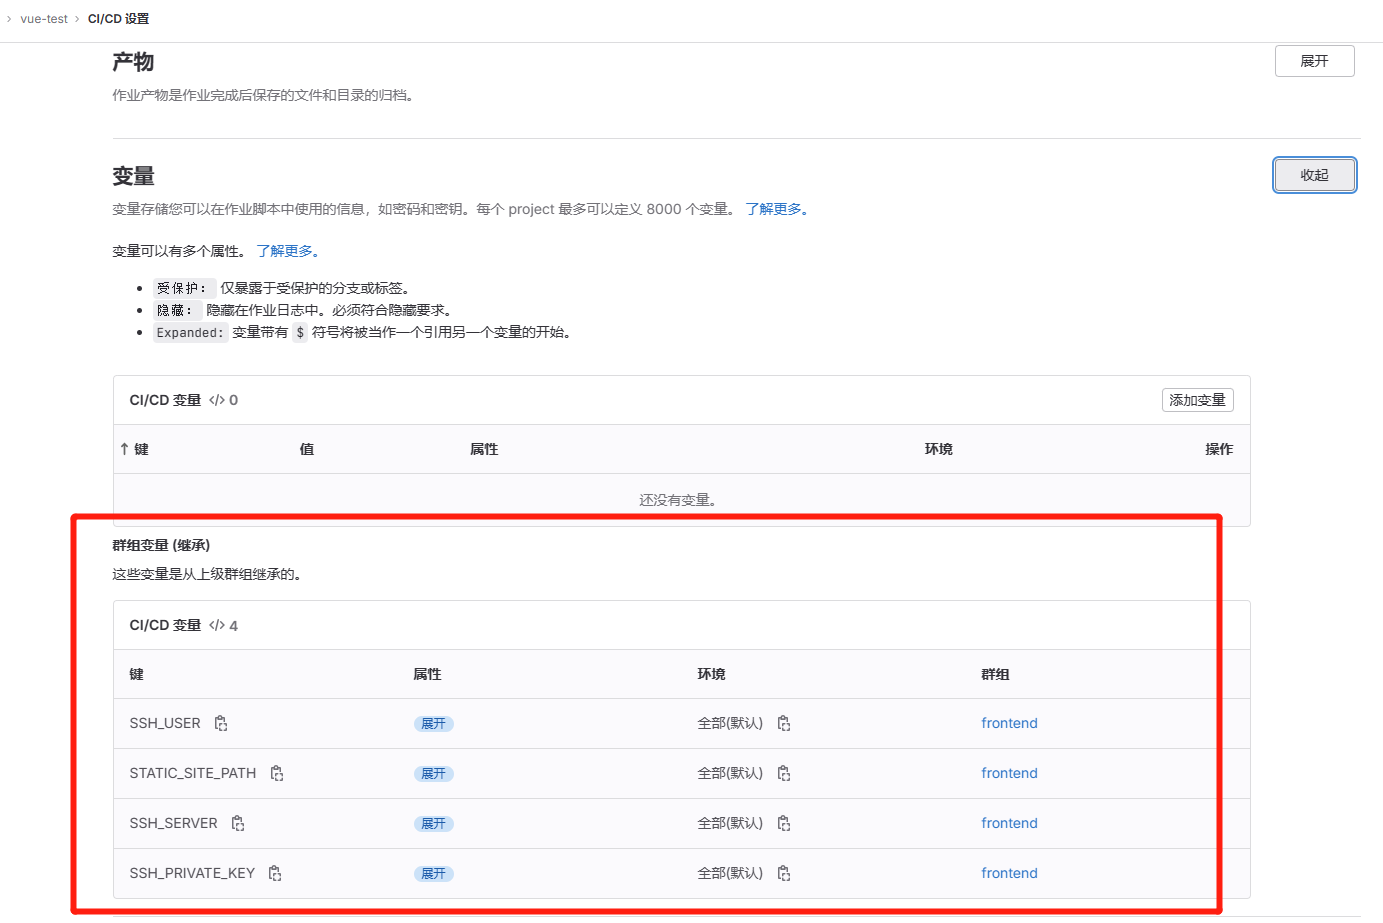This screenshot has width=1383, height=923.
Task: Copy environment value in SSH_USER row
Action: (784, 723)
